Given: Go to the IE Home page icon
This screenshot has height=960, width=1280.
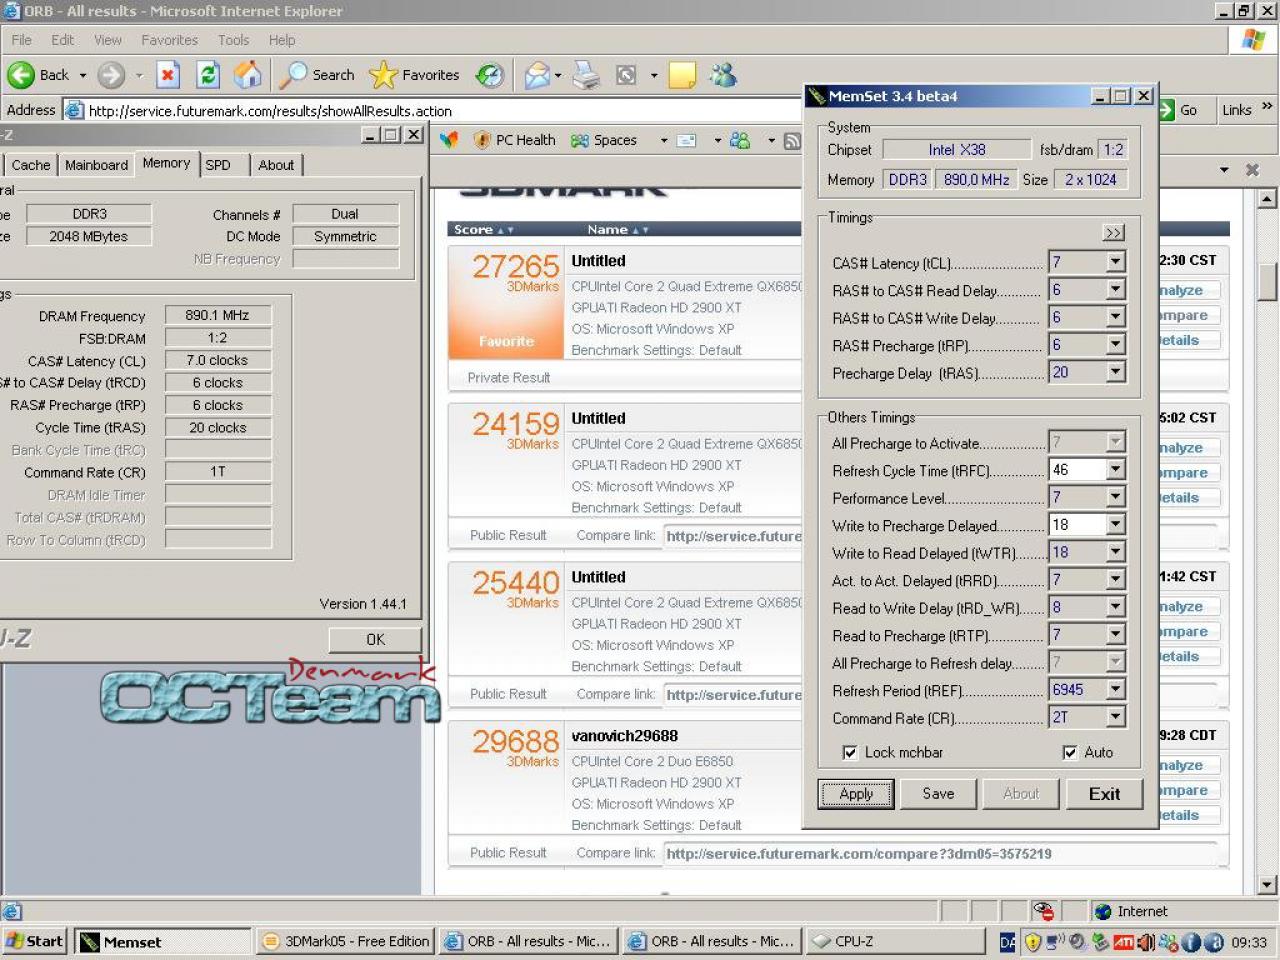Looking at the screenshot, I should click(247, 75).
